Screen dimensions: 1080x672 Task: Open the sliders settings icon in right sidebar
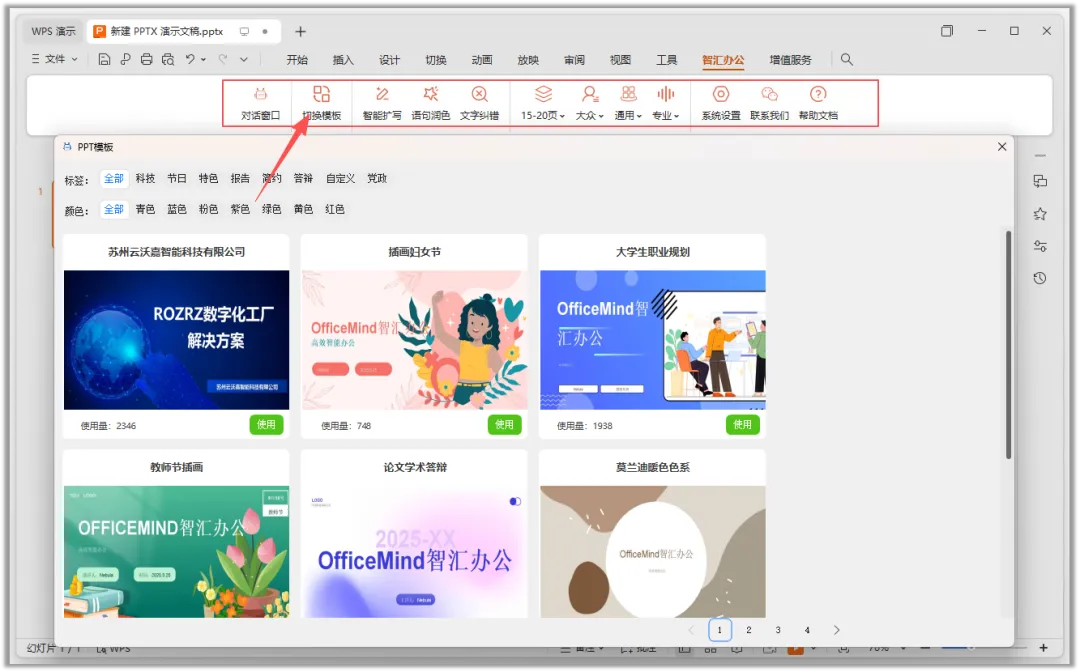tap(1040, 246)
